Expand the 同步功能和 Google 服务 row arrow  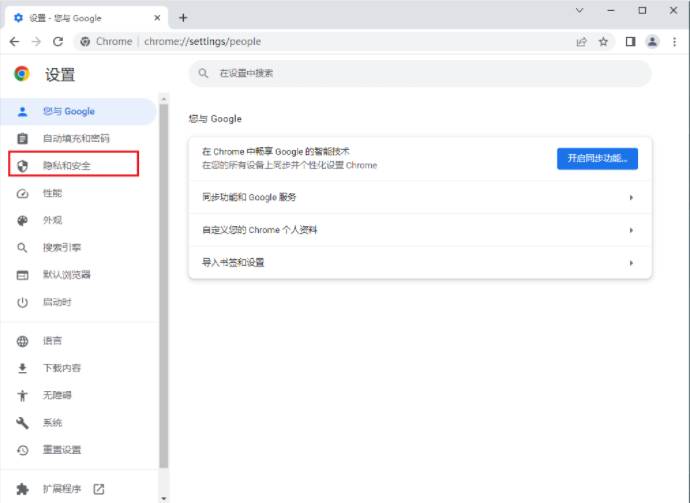tap(631, 198)
